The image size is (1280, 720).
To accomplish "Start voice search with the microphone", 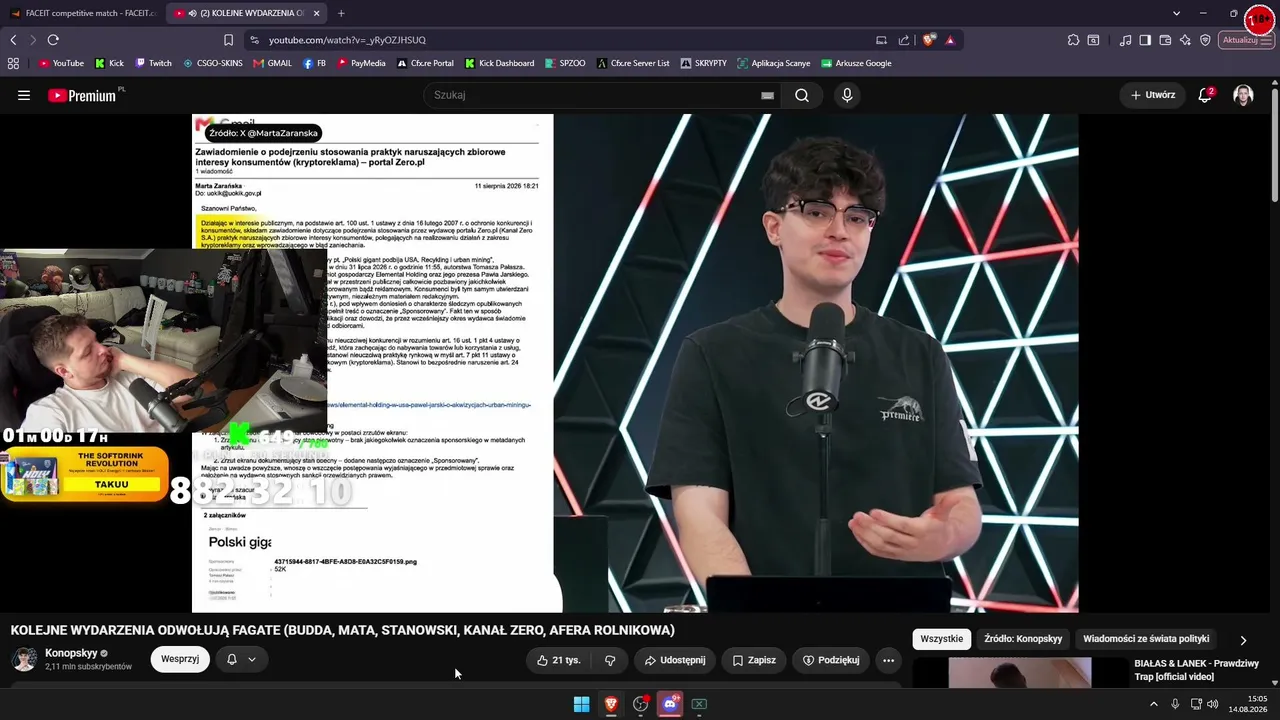I will [847, 95].
